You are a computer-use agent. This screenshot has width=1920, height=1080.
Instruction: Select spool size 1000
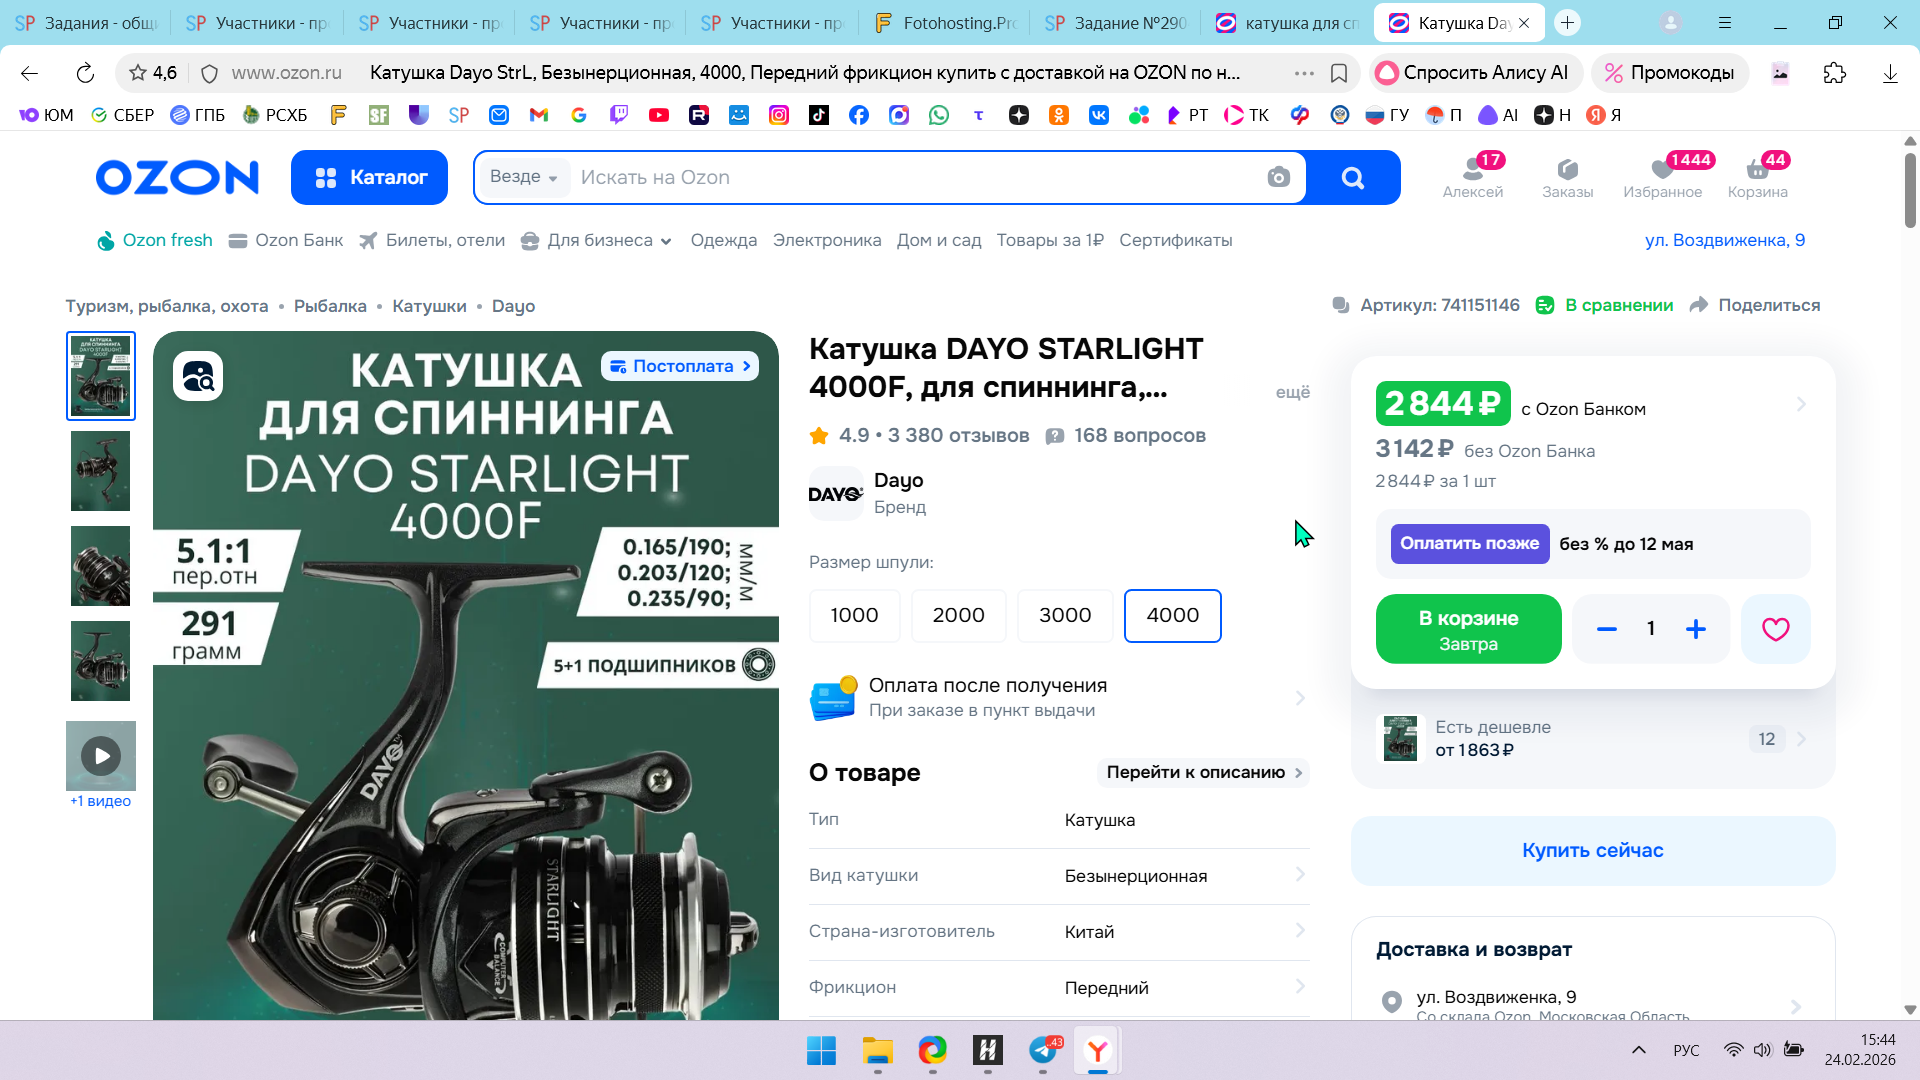[854, 616]
